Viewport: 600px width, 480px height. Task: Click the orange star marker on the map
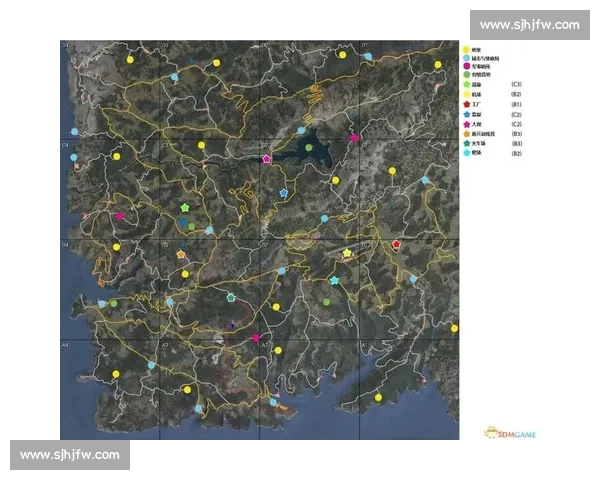click(x=181, y=254)
